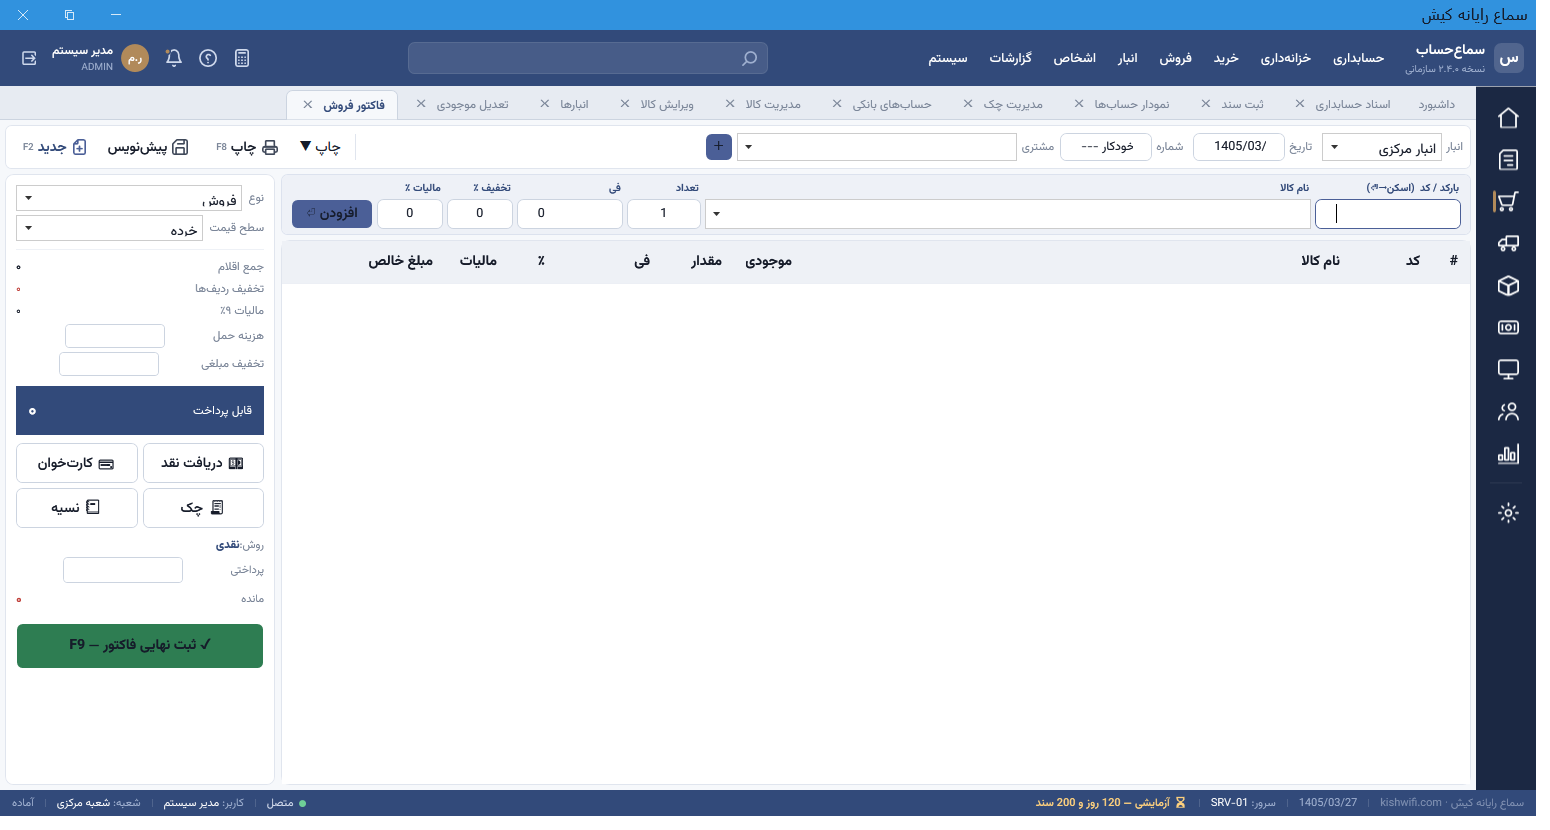
Task: Open the bar chart reports sidebar icon
Action: pos(1508,454)
